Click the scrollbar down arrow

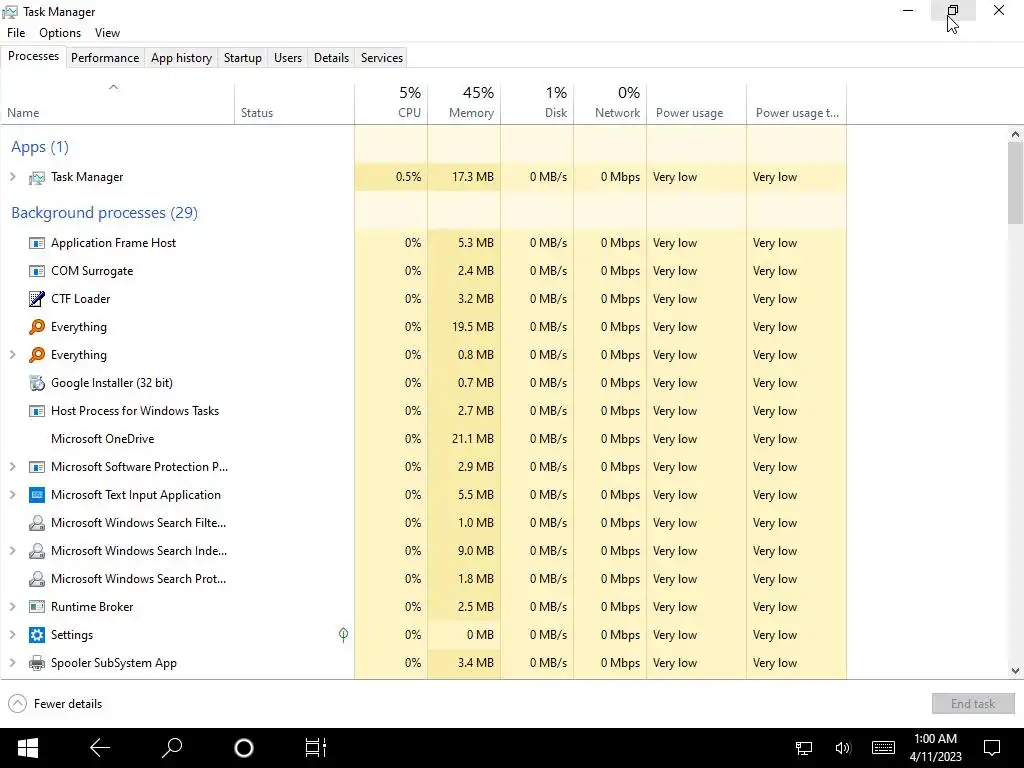click(1015, 671)
